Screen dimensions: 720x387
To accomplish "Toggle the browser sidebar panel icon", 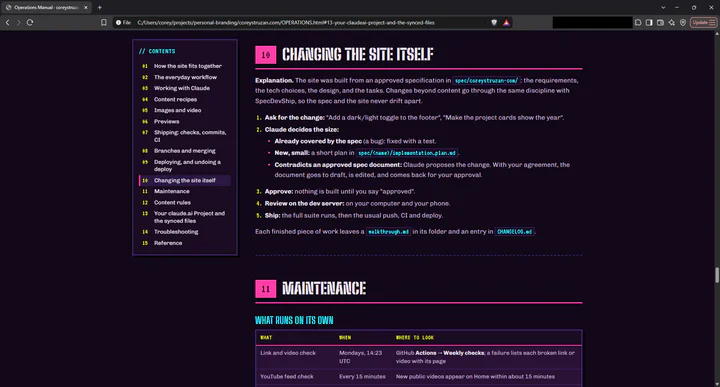I will [649, 22].
